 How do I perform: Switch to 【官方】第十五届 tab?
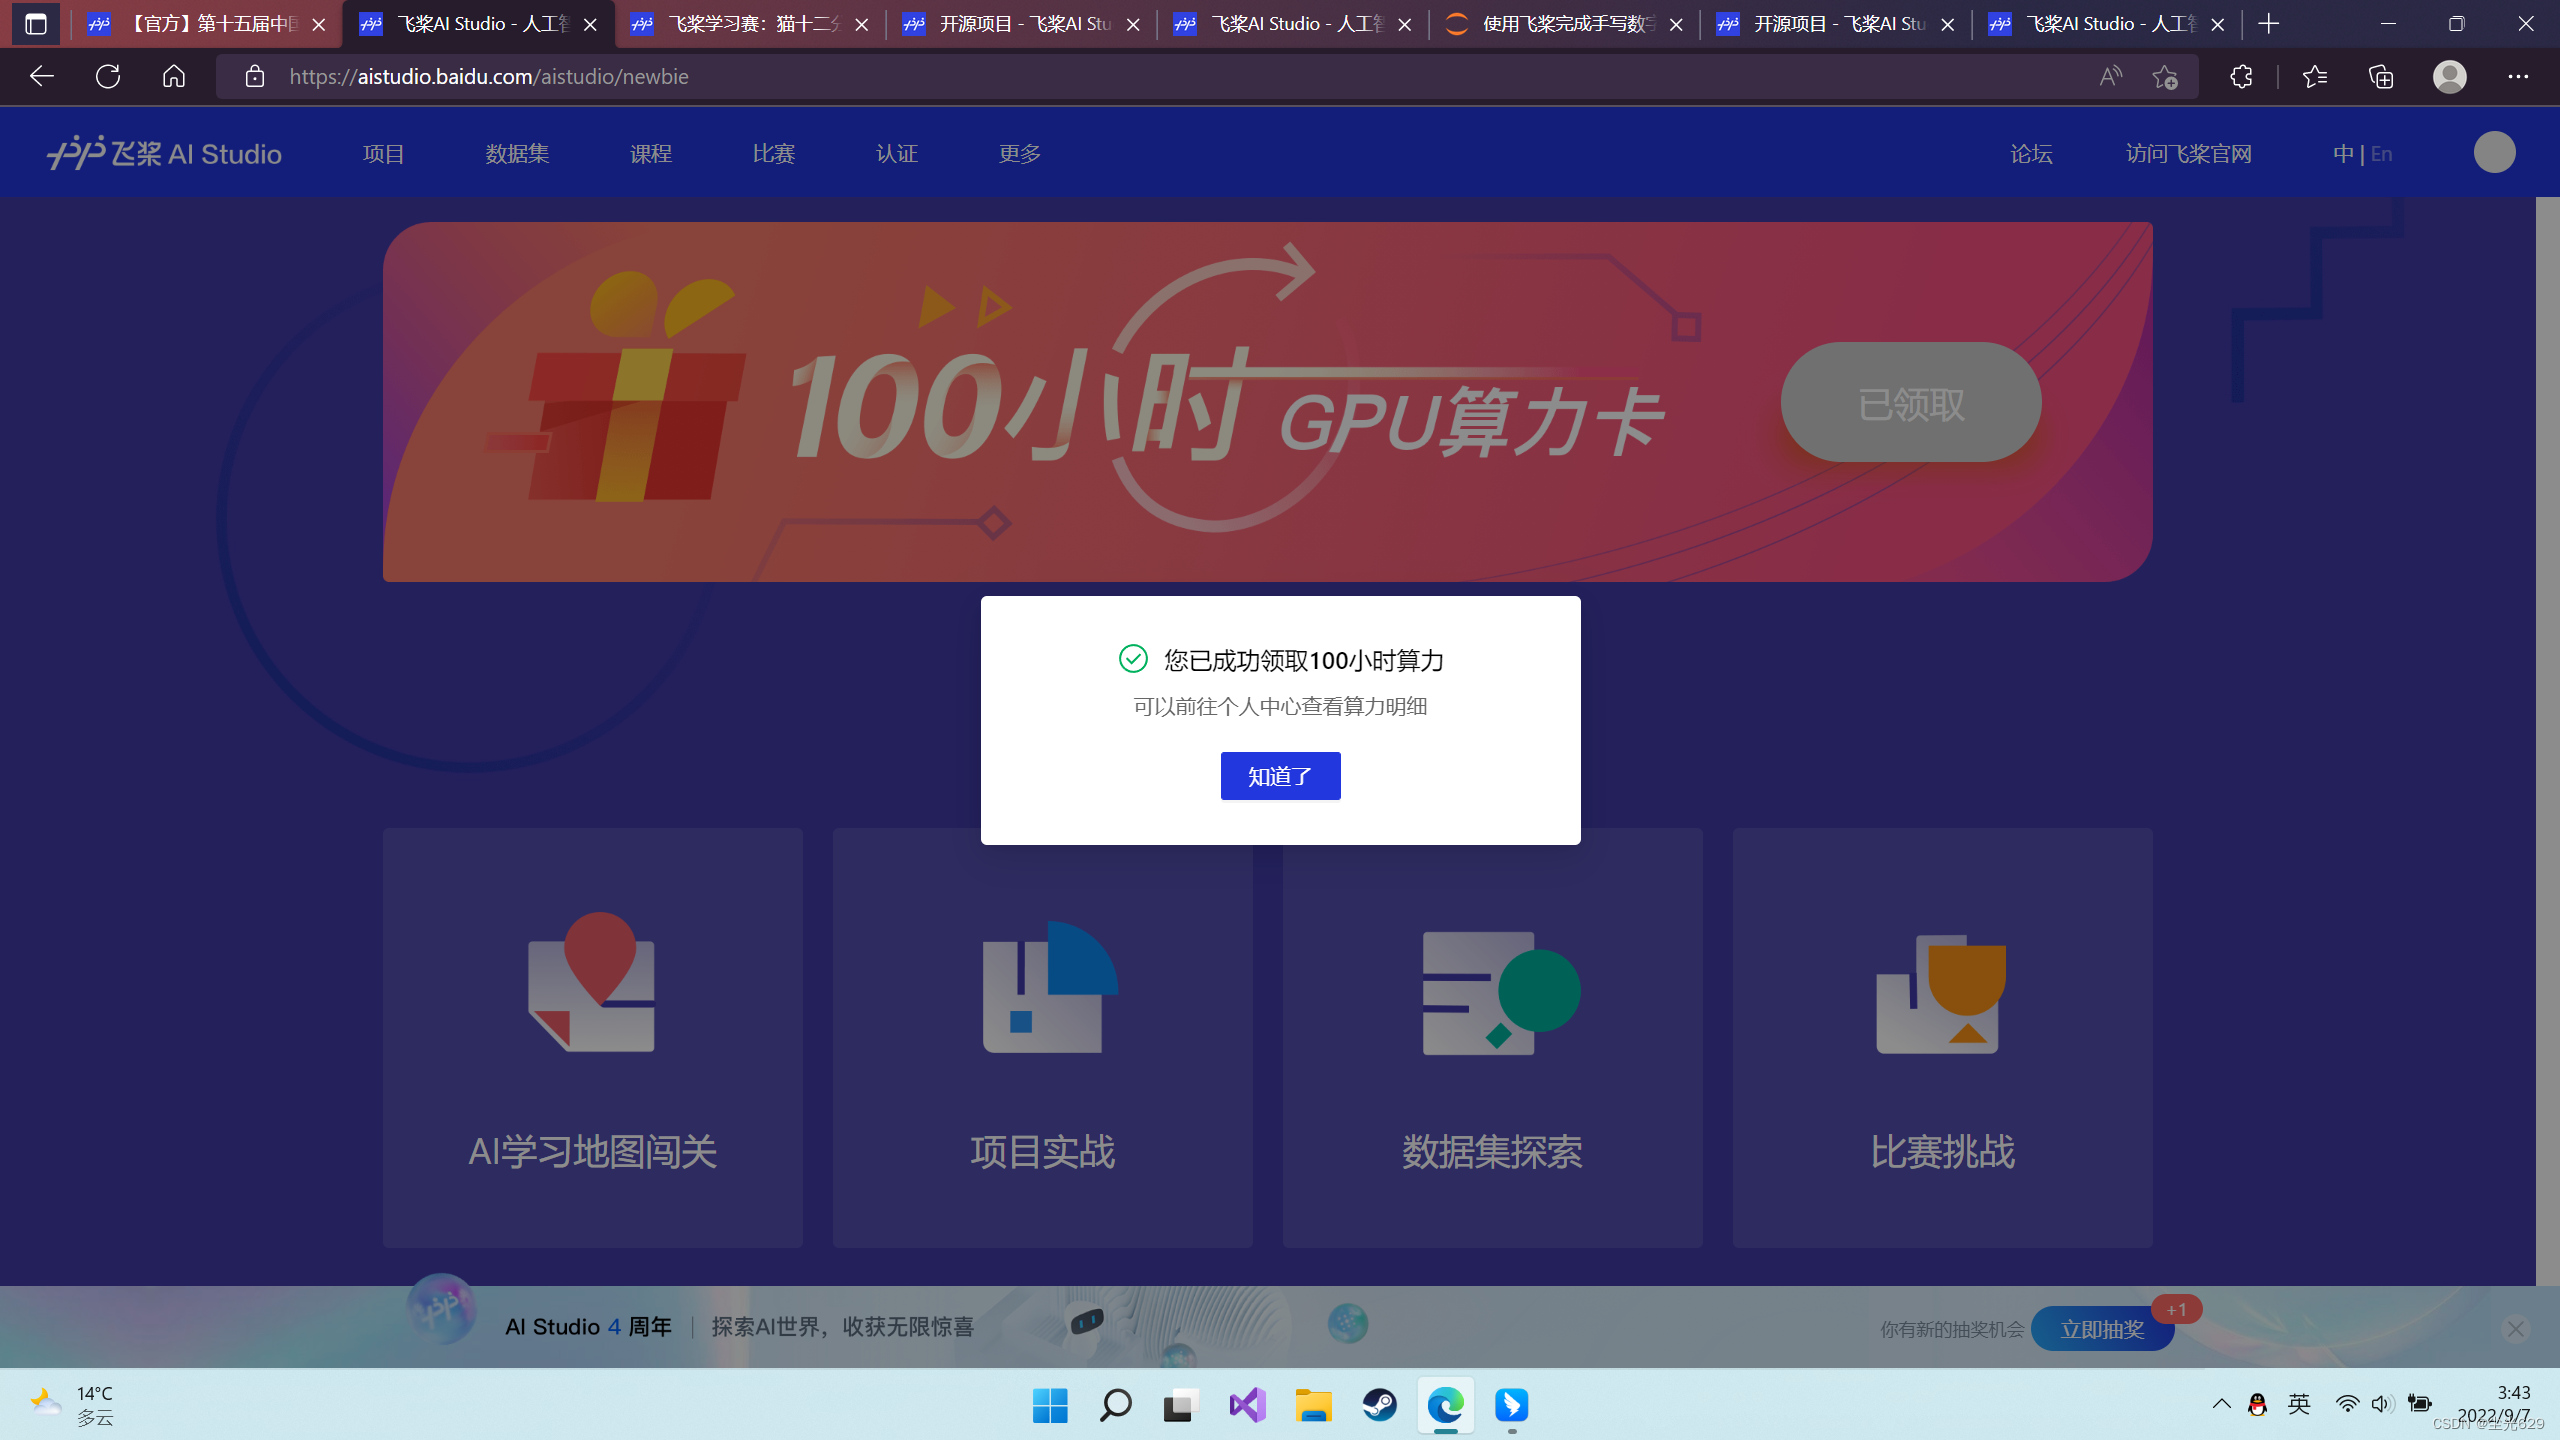[x=207, y=24]
